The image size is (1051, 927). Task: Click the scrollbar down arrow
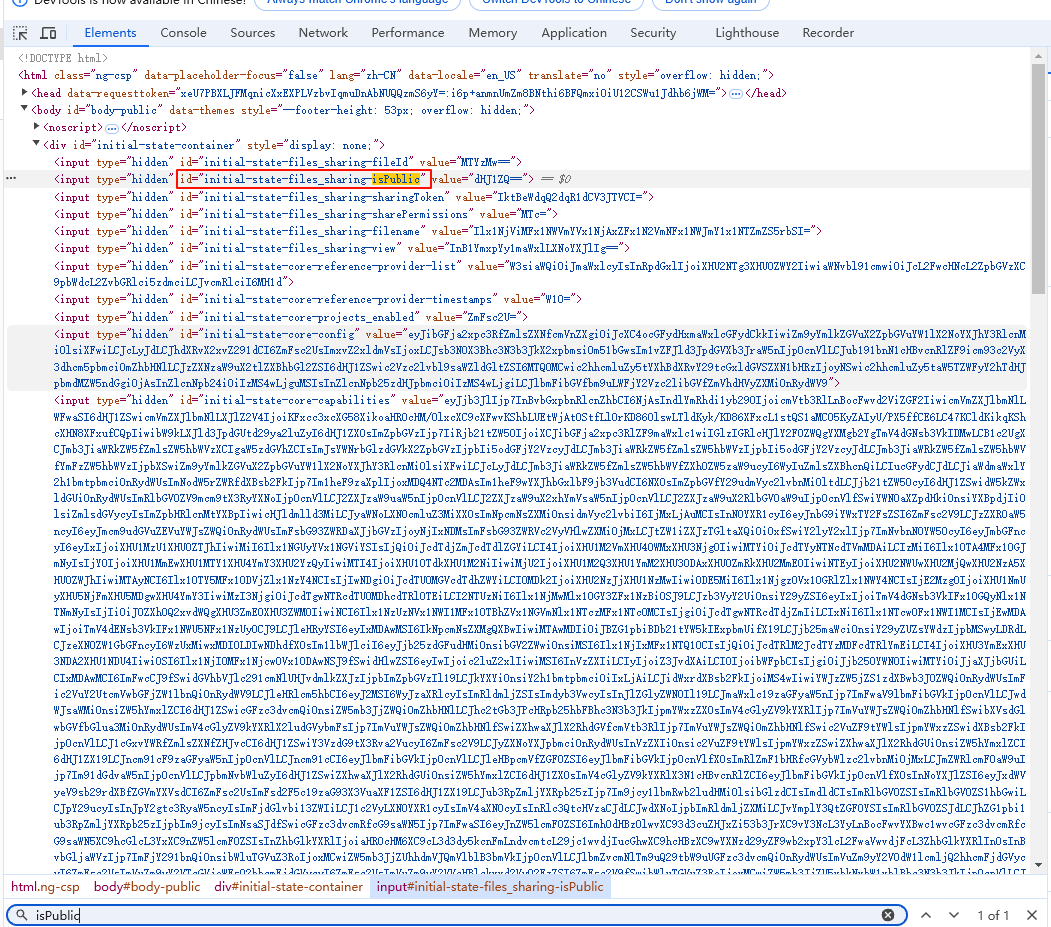pyautogui.click(x=1038, y=865)
